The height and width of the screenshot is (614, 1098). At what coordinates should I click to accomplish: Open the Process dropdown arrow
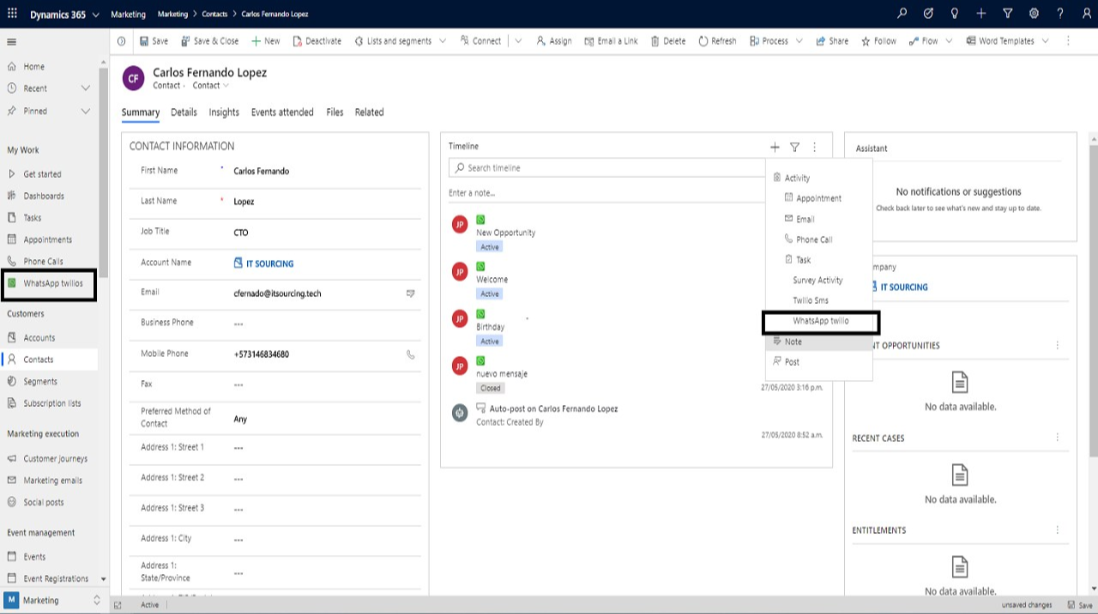click(799, 41)
